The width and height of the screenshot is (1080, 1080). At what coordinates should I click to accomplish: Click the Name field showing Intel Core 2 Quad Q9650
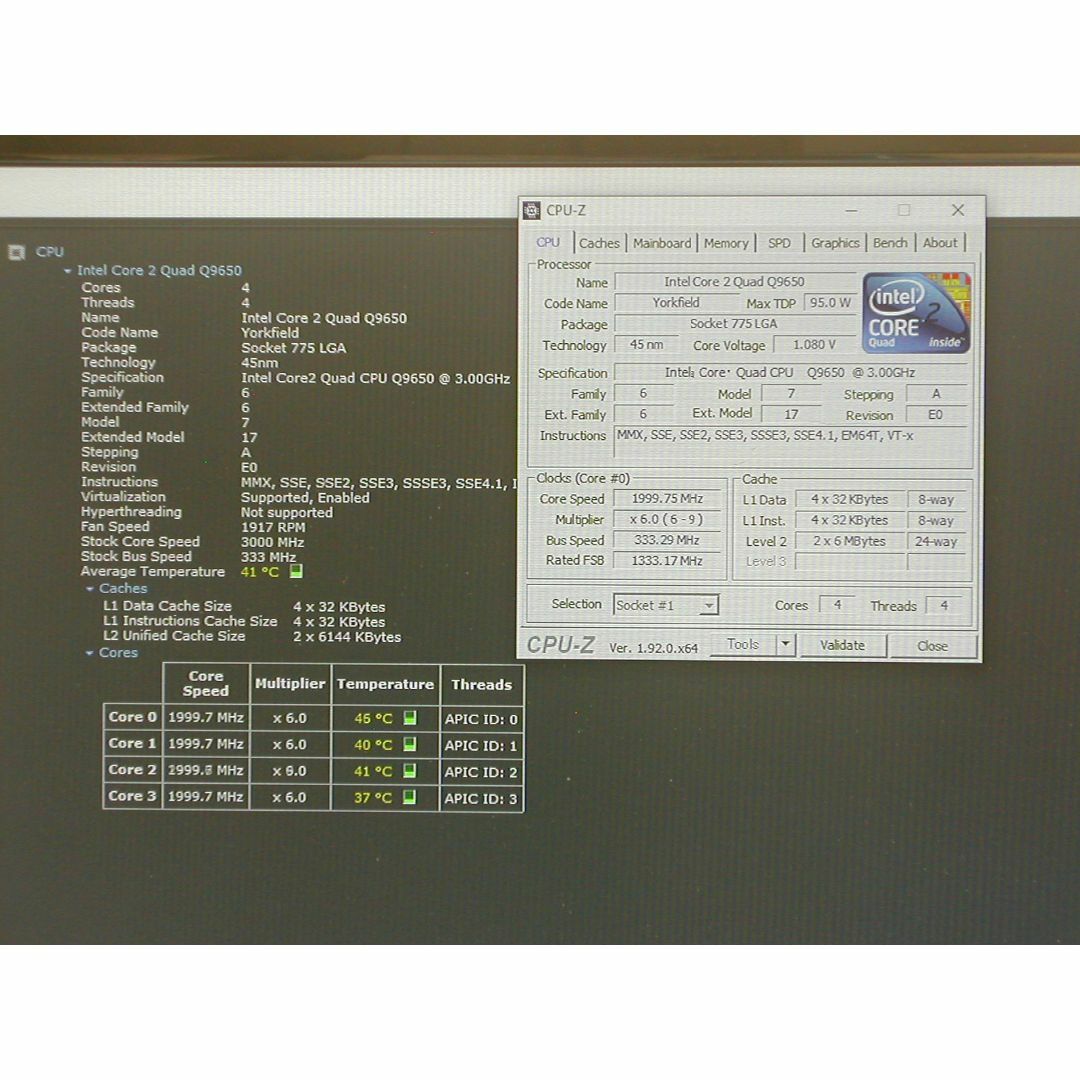click(734, 282)
